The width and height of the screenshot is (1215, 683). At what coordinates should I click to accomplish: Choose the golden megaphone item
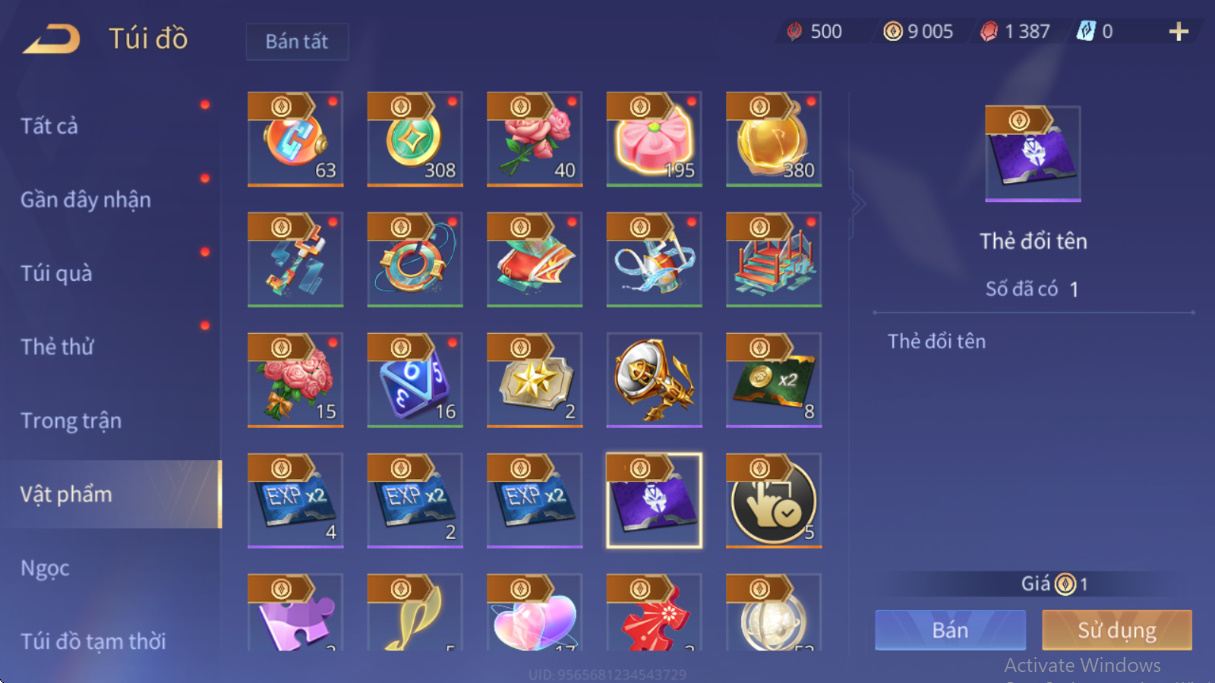[654, 380]
